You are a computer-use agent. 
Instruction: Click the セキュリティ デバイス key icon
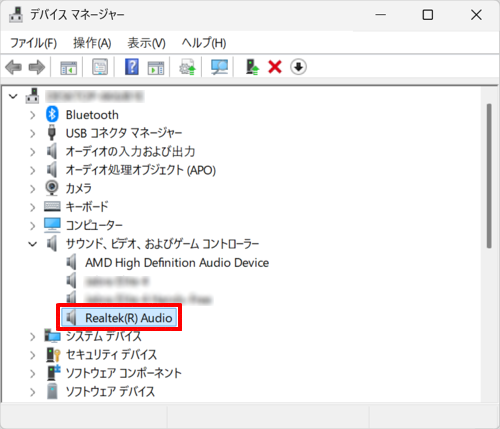point(53,355)
